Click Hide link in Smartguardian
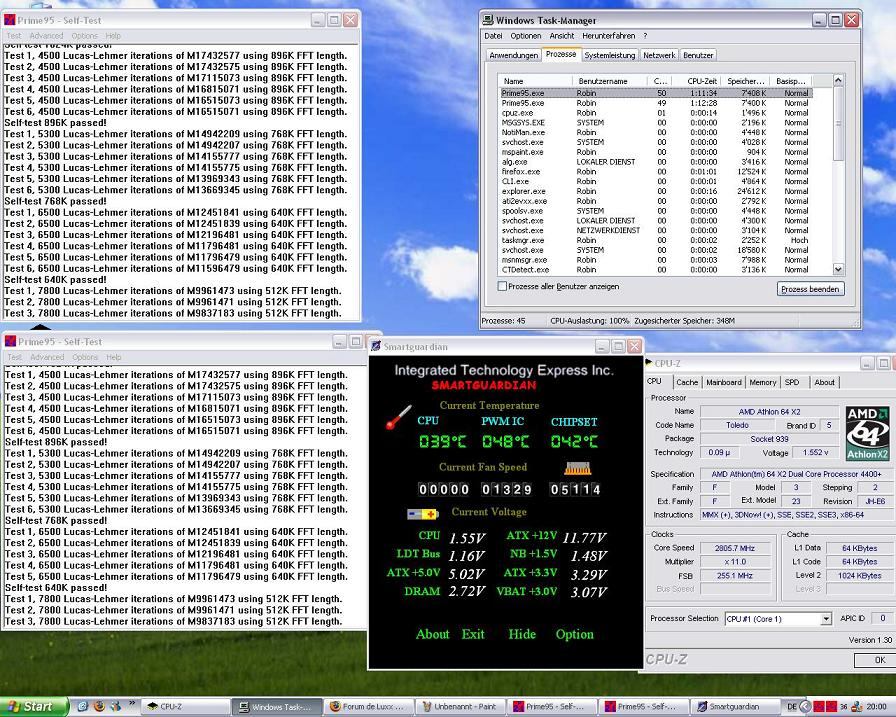Screen dimensions: 896x717 pyautogui.click(x=522, y=634)
